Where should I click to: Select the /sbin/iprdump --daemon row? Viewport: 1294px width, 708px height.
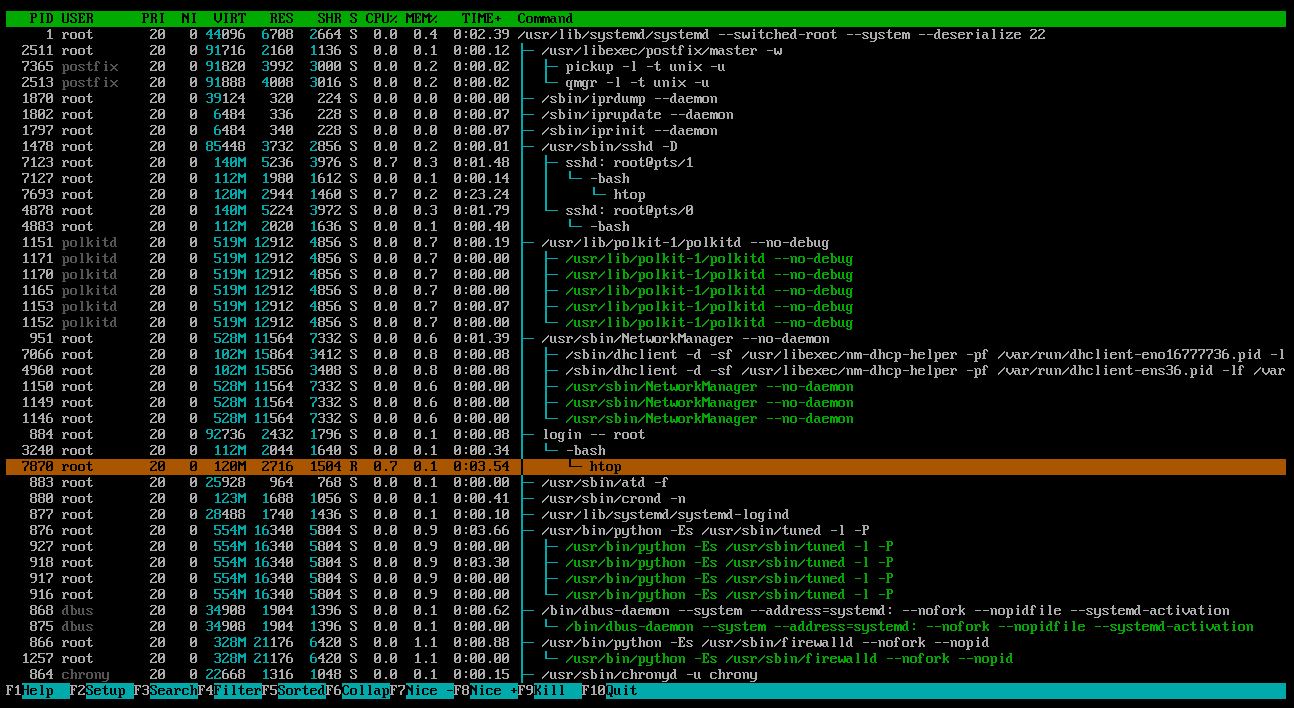click(645, 98)
